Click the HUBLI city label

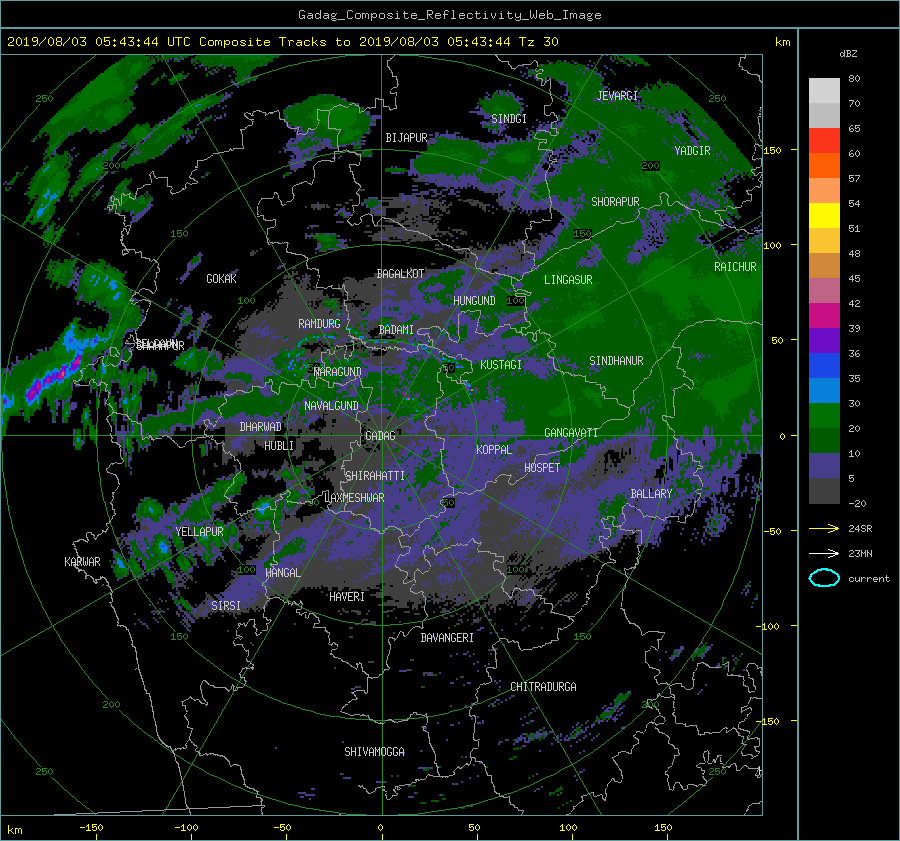279,445
